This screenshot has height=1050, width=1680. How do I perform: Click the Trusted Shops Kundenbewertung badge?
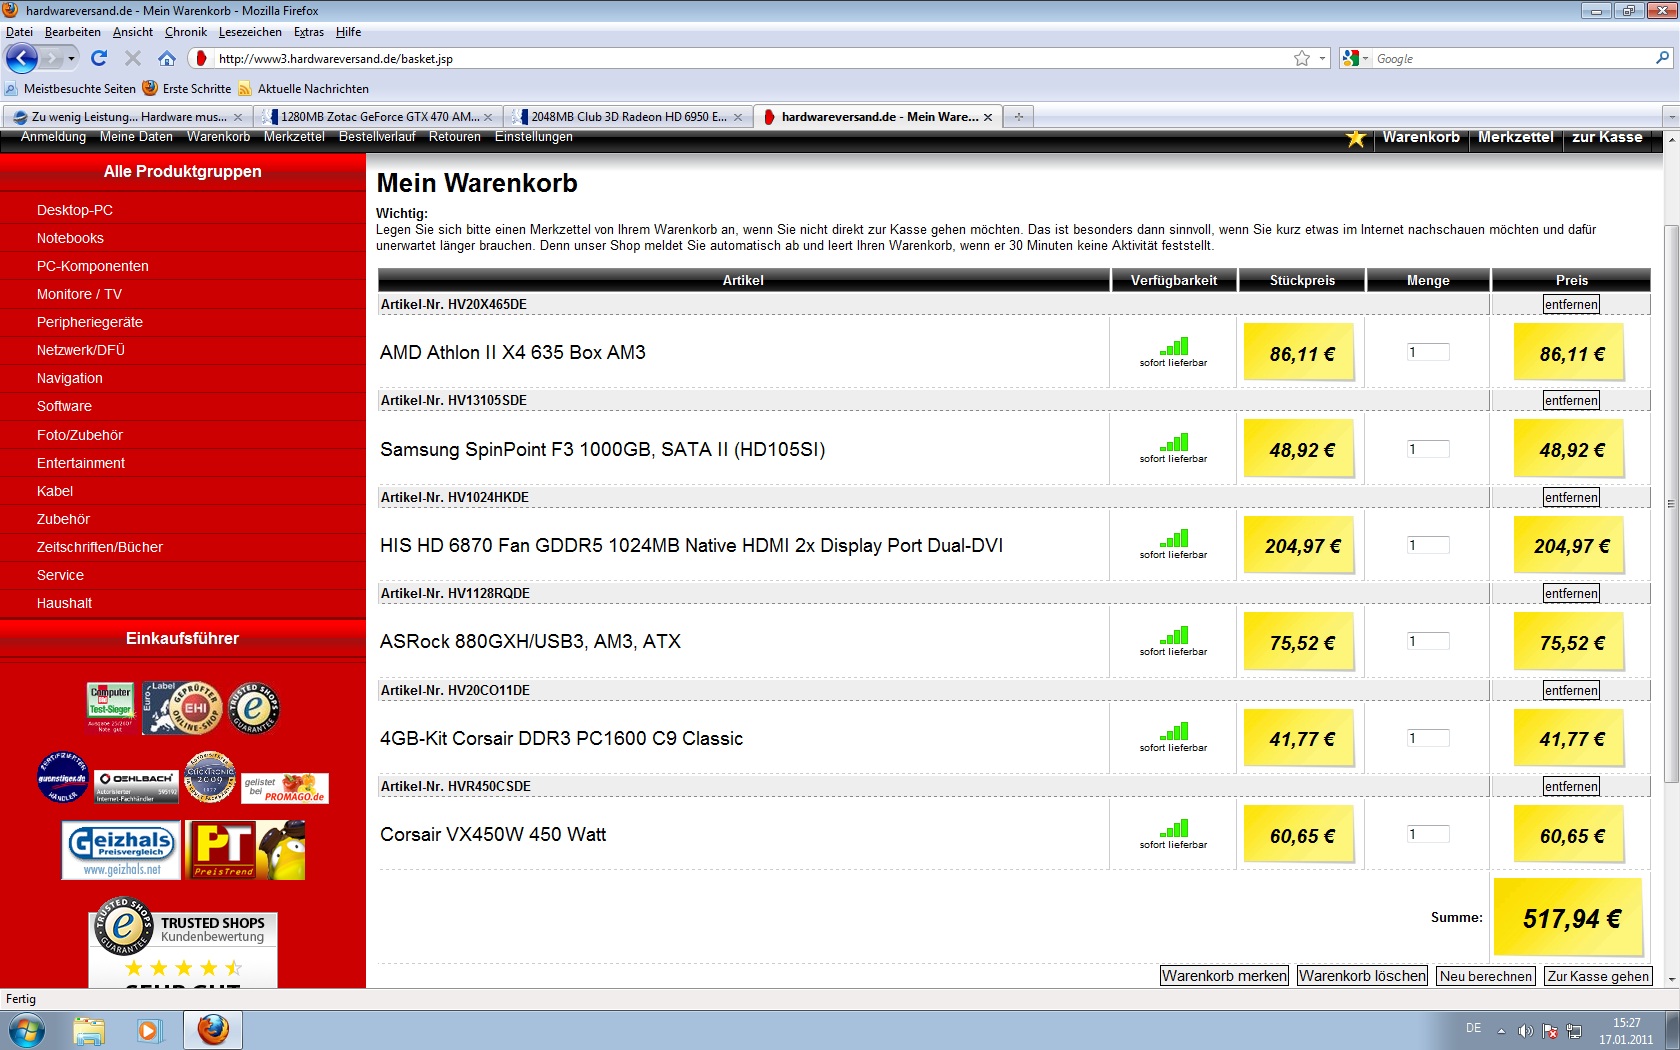pos(183,941)
